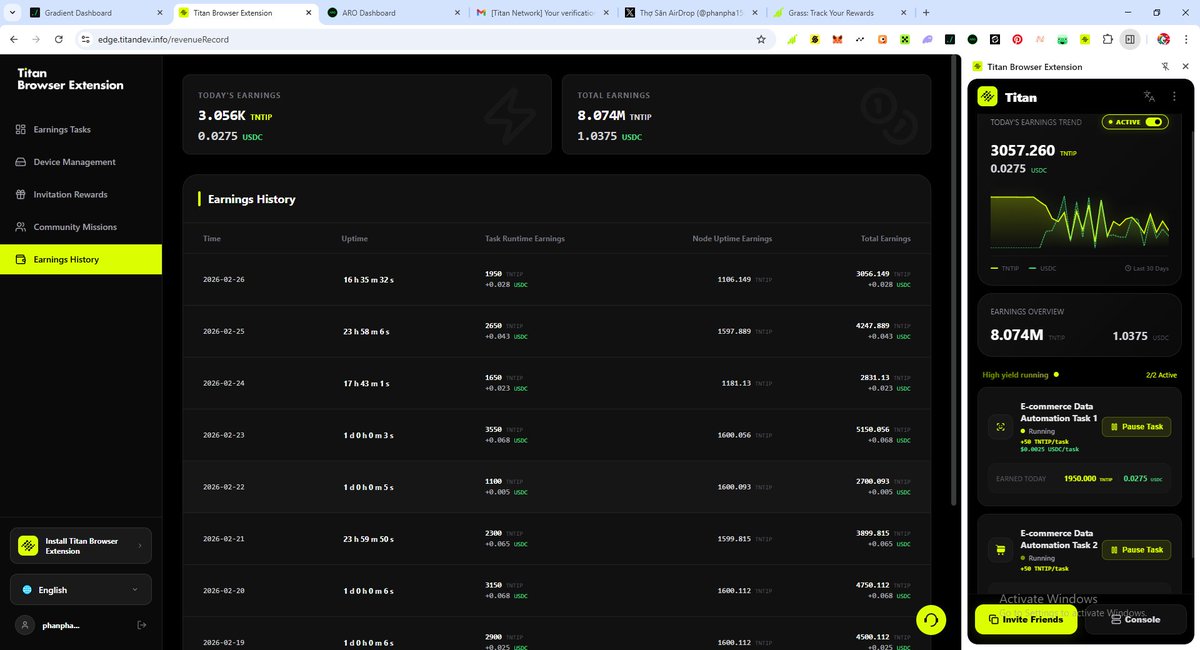Pause E-commerce Data Automation Task 1
The width and height of the screenshot is (1200, 650).
click(1136, 427)
